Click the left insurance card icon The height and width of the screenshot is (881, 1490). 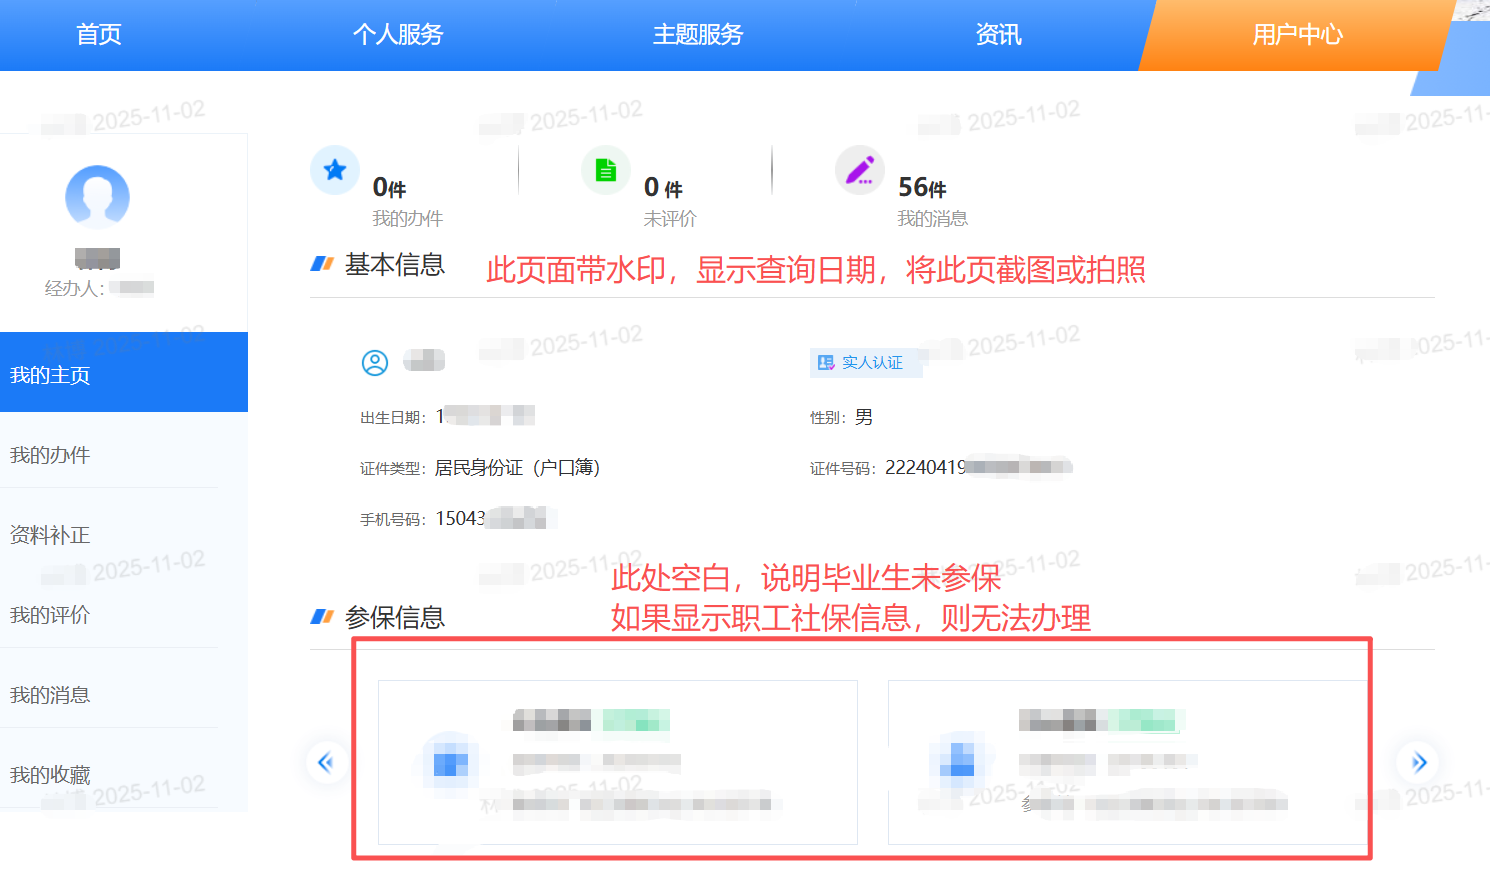[450, 764]
